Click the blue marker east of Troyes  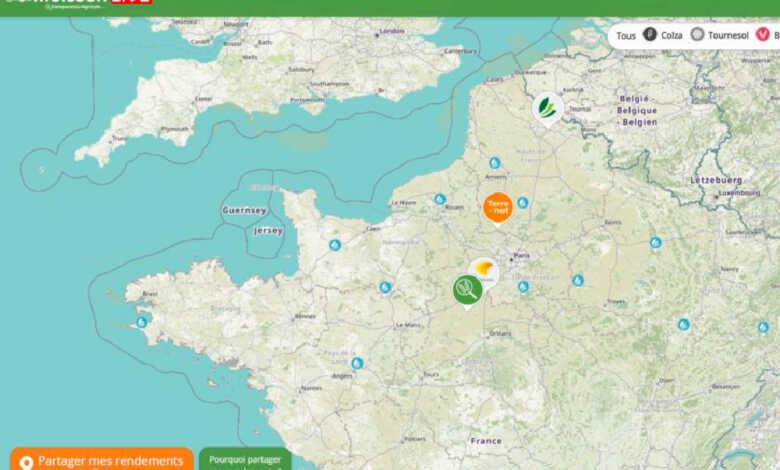pyautogui.click(x=683, y=324)
